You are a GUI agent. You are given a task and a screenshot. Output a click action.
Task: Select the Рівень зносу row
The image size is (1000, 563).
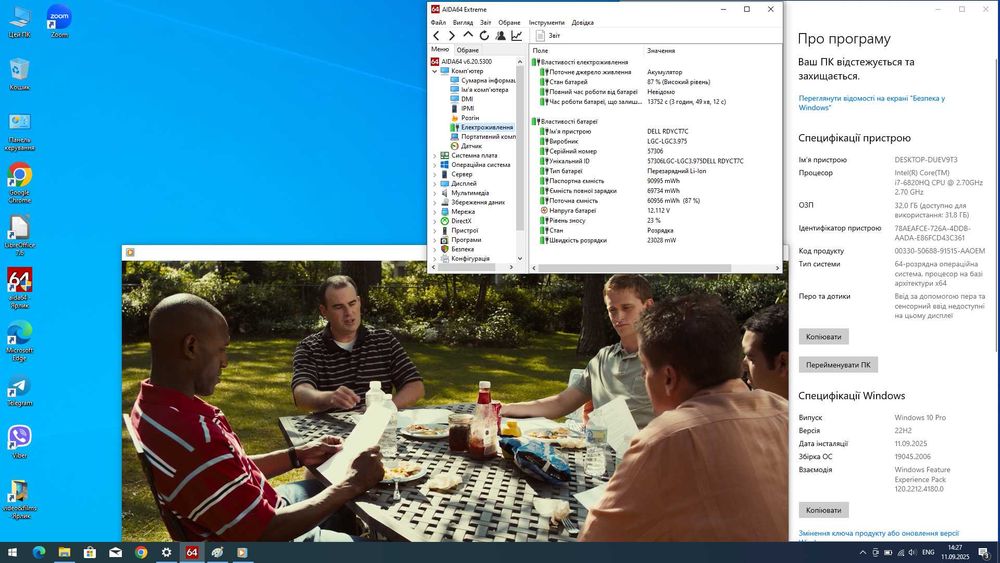coord(656,221)
